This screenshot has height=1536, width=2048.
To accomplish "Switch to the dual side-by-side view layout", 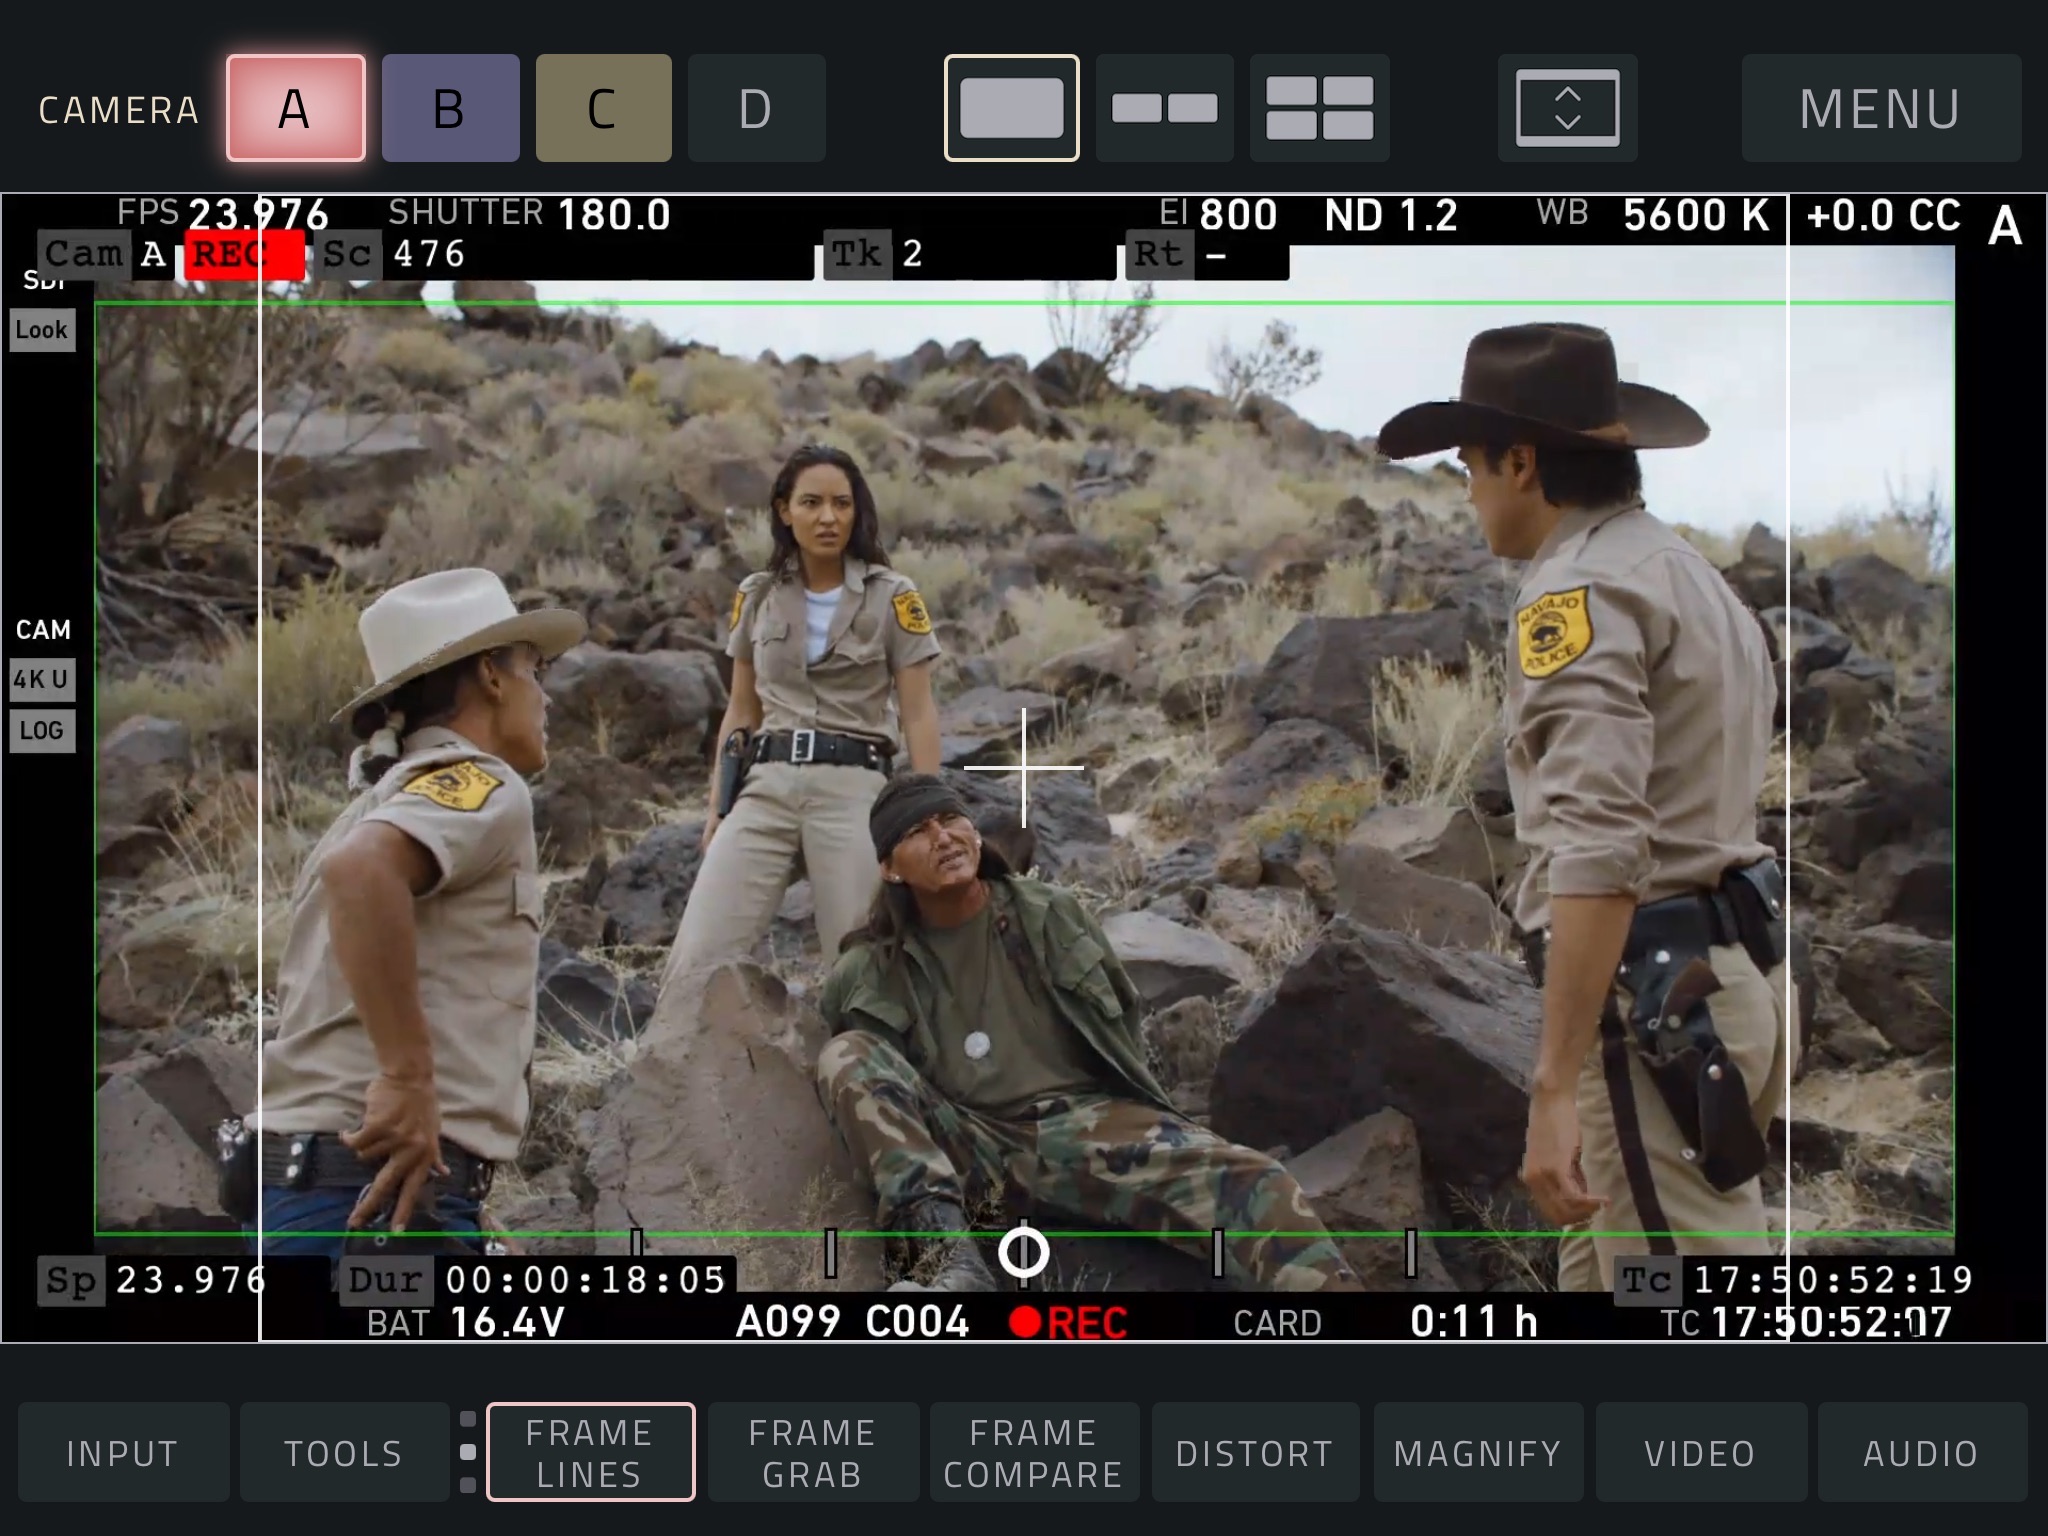I will coord(1165,108).
